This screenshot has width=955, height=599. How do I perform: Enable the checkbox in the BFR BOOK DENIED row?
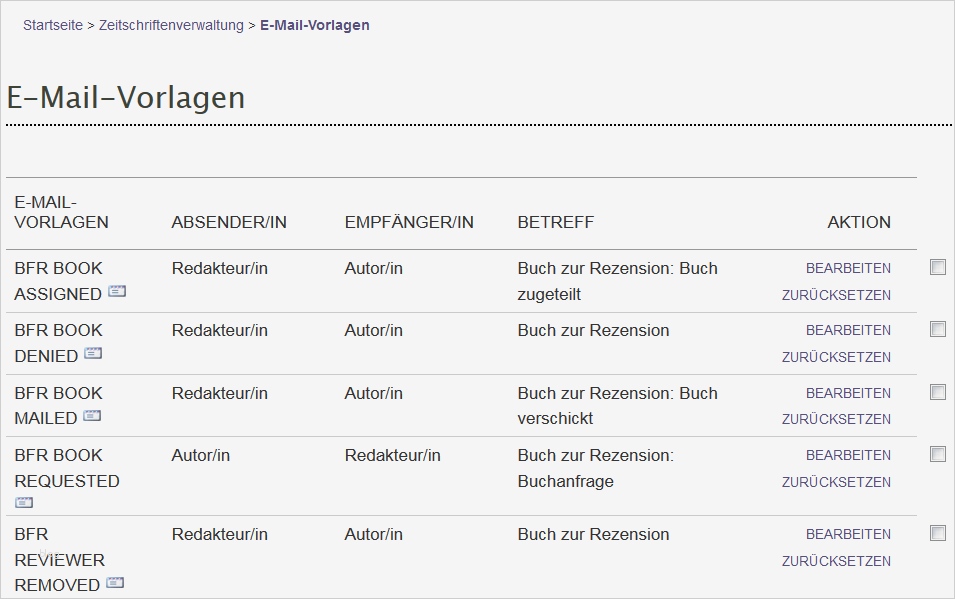(x=938, y=328)
